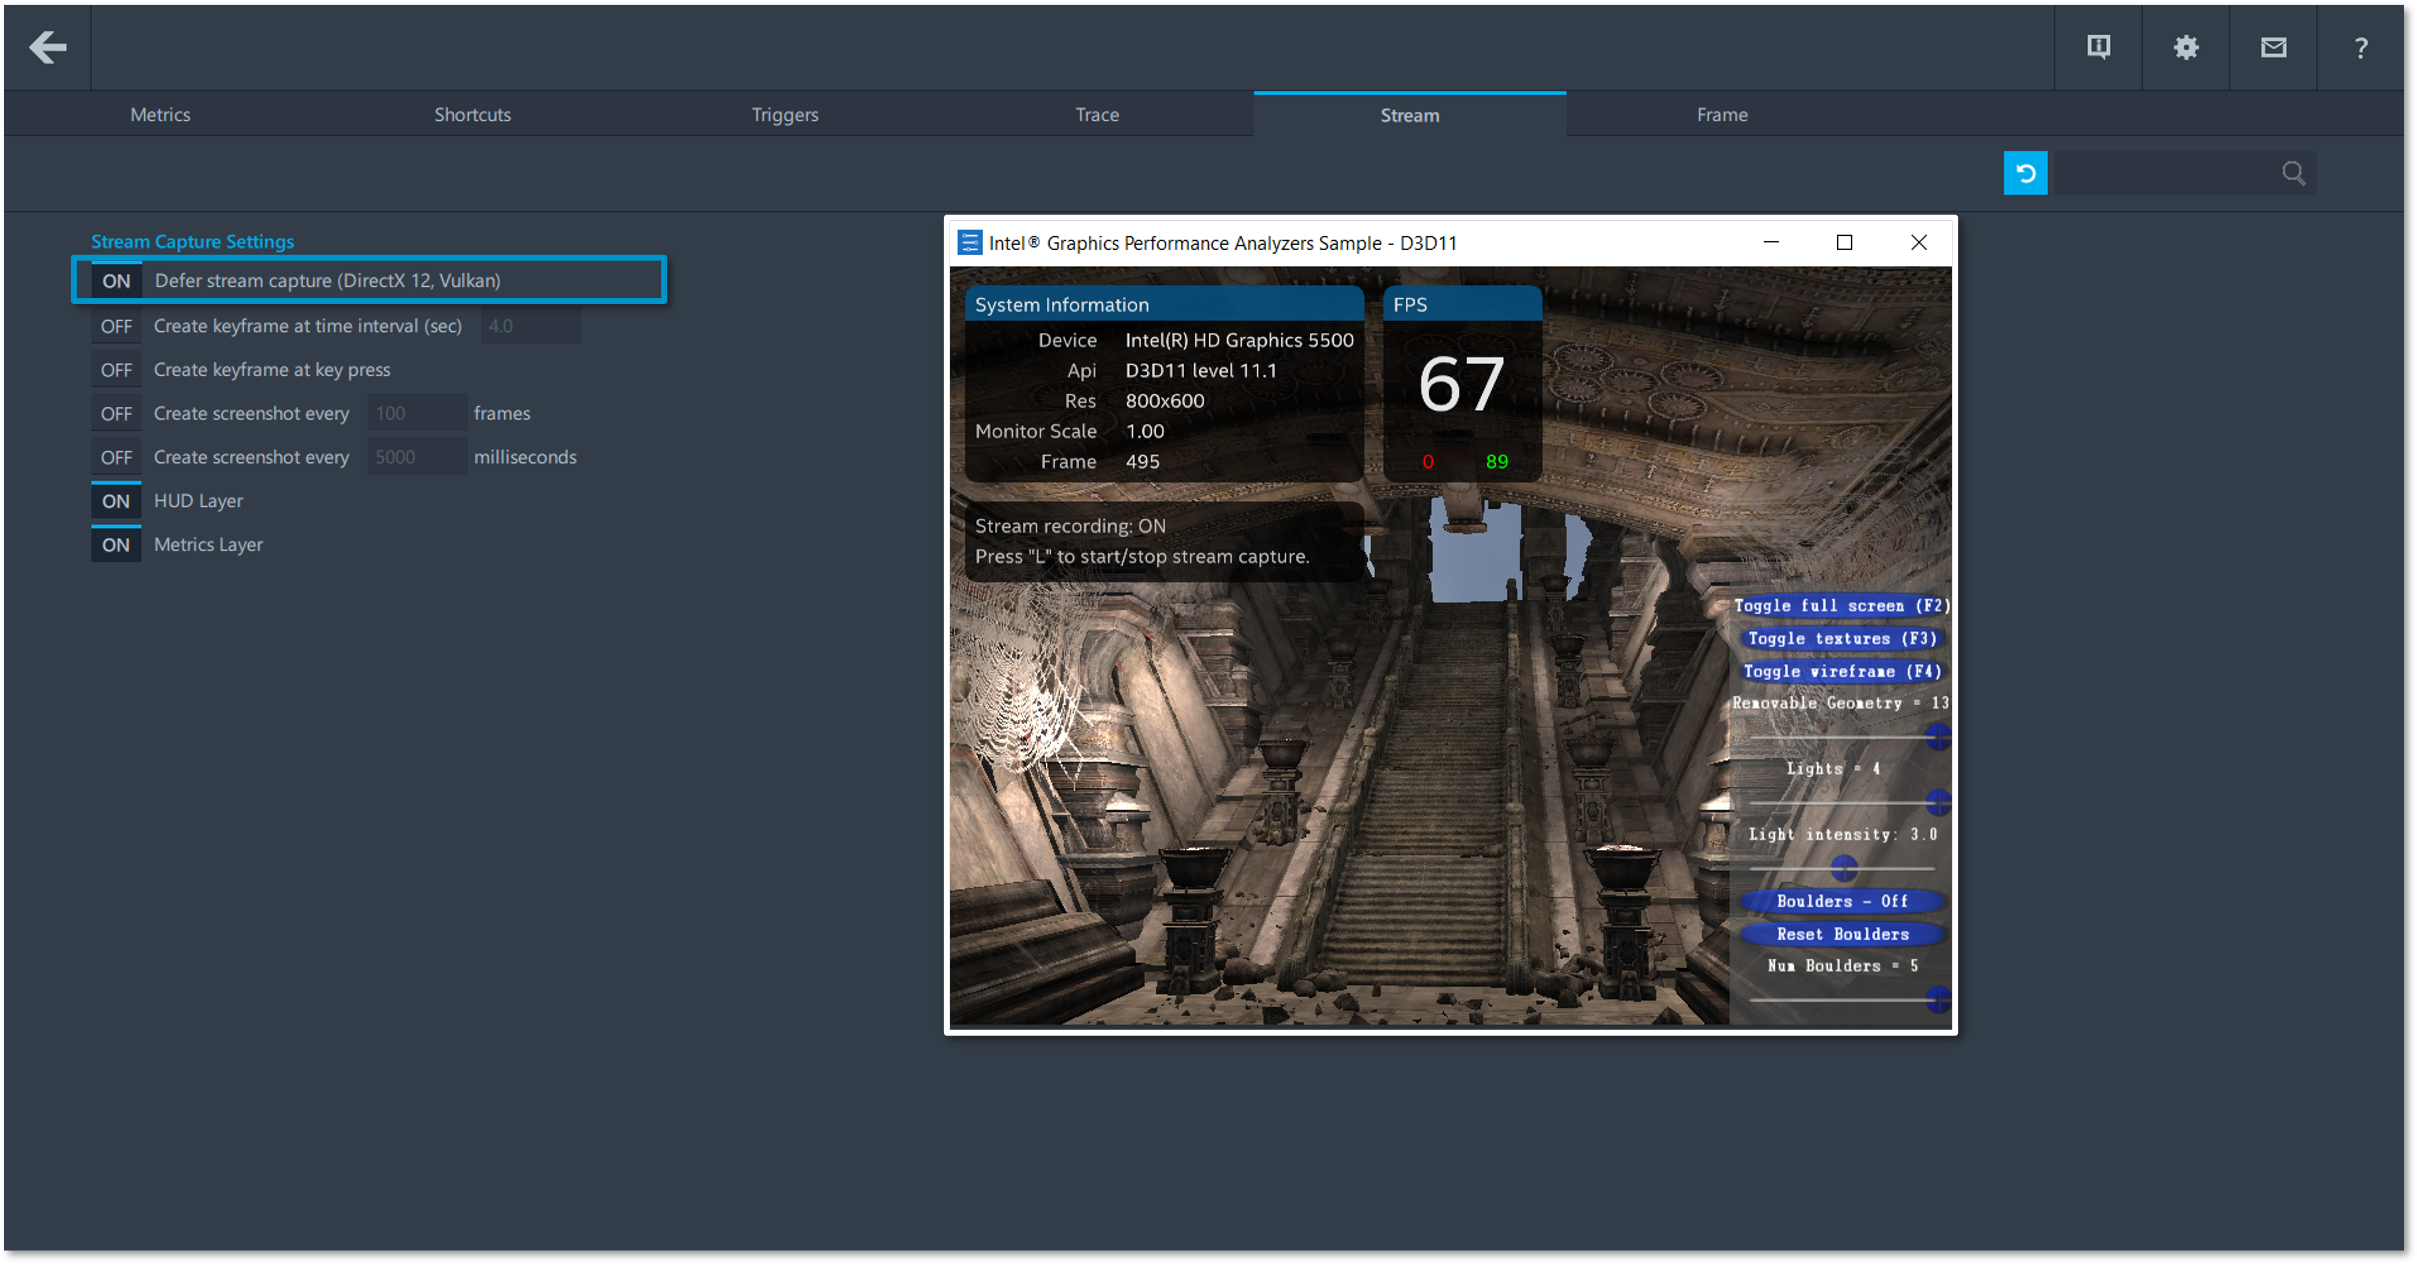Switch to the Metrics tab

tap(160, 115)
